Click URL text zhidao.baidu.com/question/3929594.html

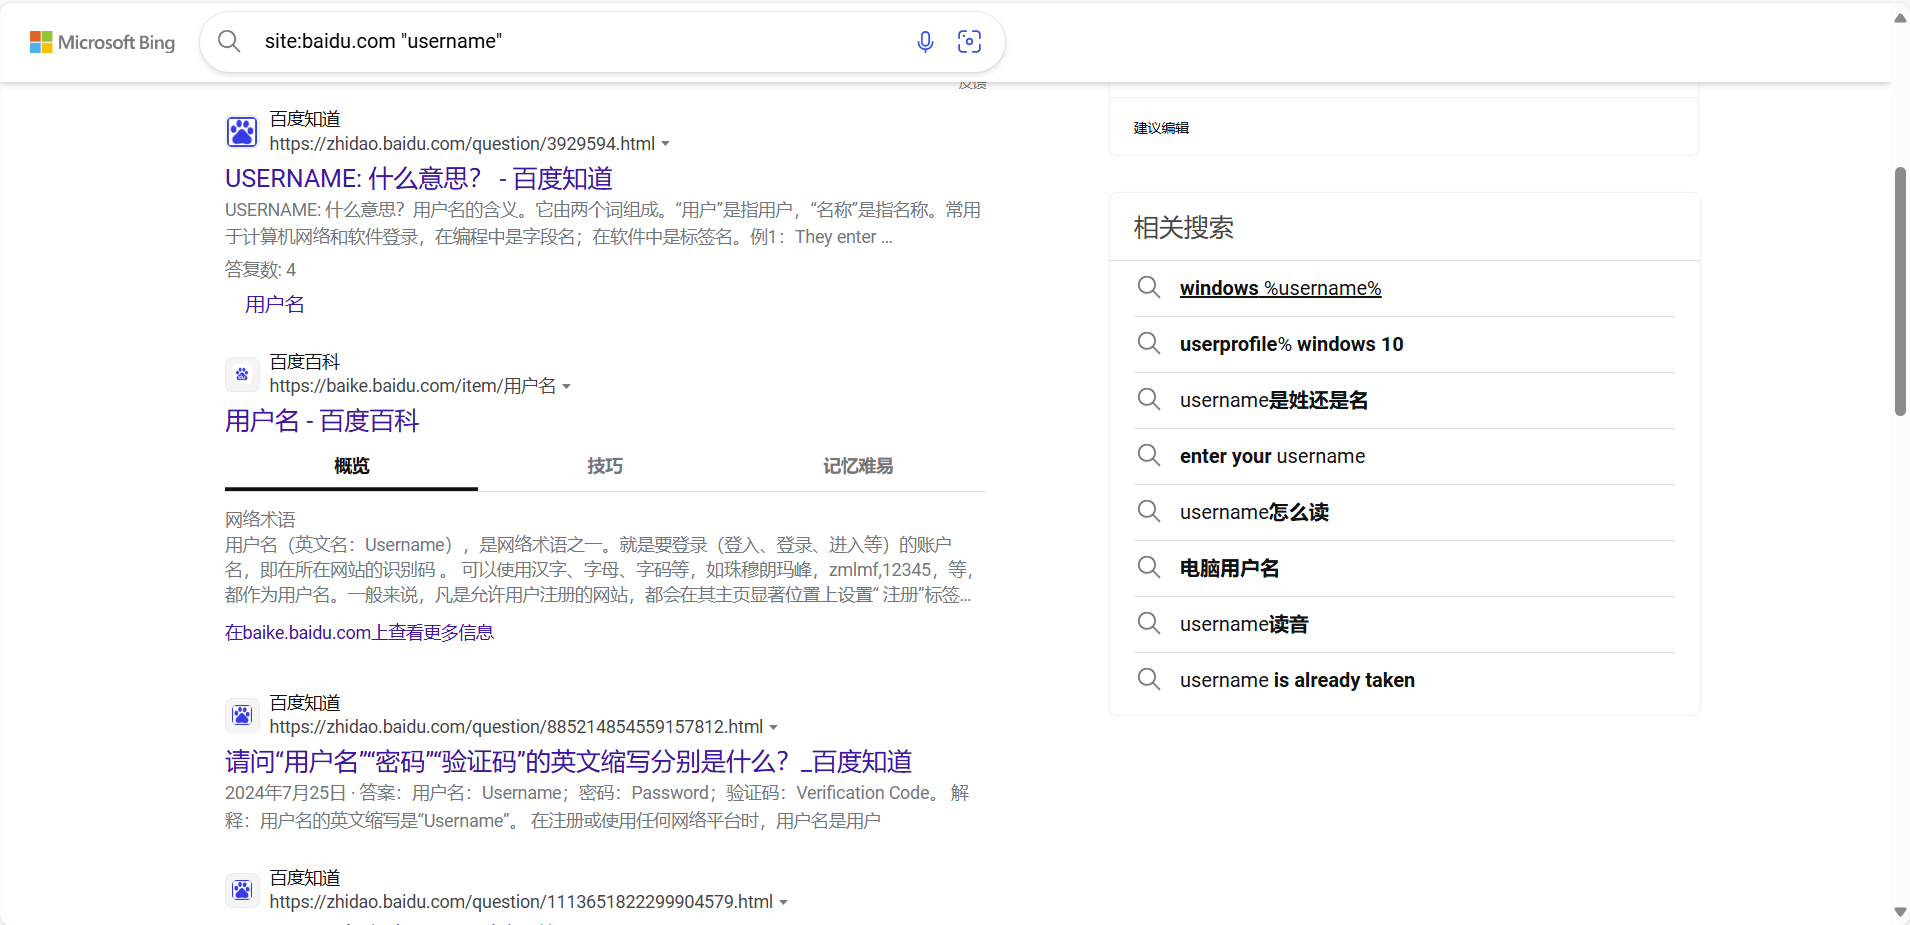(x=462, y=144)
